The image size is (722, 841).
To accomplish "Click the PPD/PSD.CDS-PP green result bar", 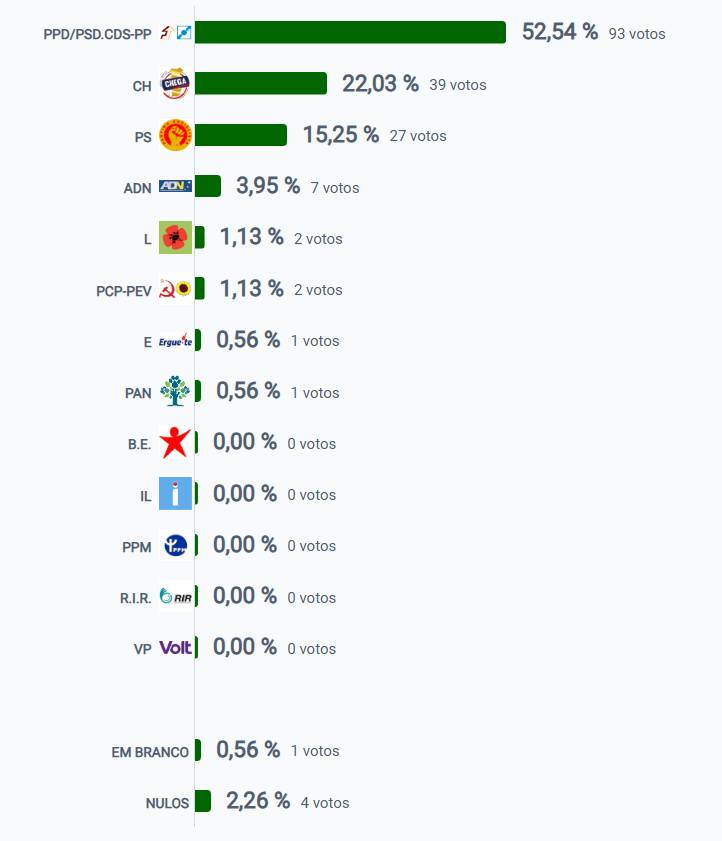I will [x=350, y=33].
